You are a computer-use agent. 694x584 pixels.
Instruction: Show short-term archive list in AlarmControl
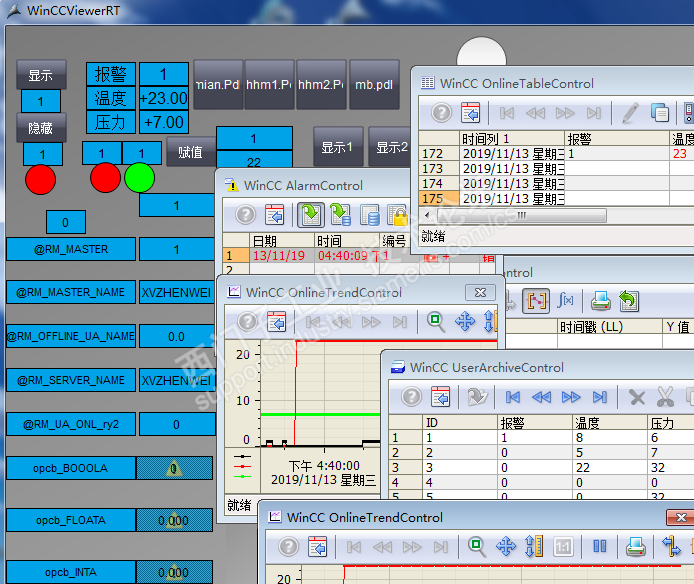pos(340,215)
